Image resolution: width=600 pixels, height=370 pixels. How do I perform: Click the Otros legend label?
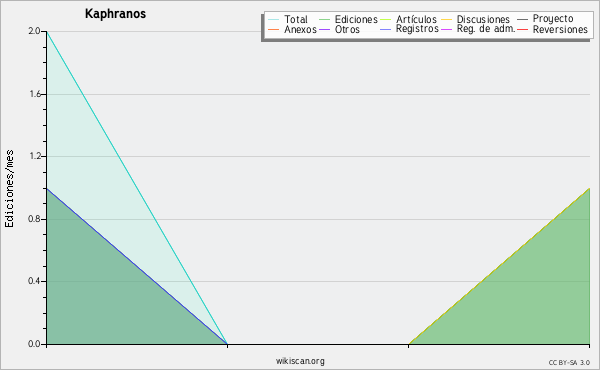tap(347, 29)
